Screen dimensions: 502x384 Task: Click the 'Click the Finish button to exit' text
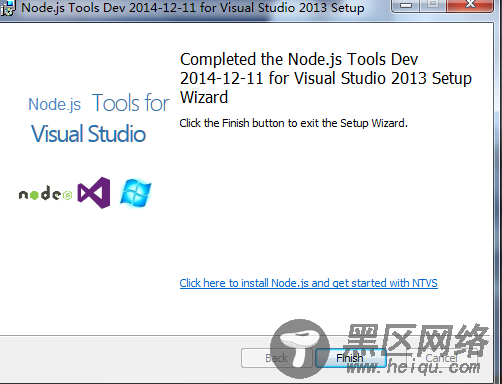293,123
